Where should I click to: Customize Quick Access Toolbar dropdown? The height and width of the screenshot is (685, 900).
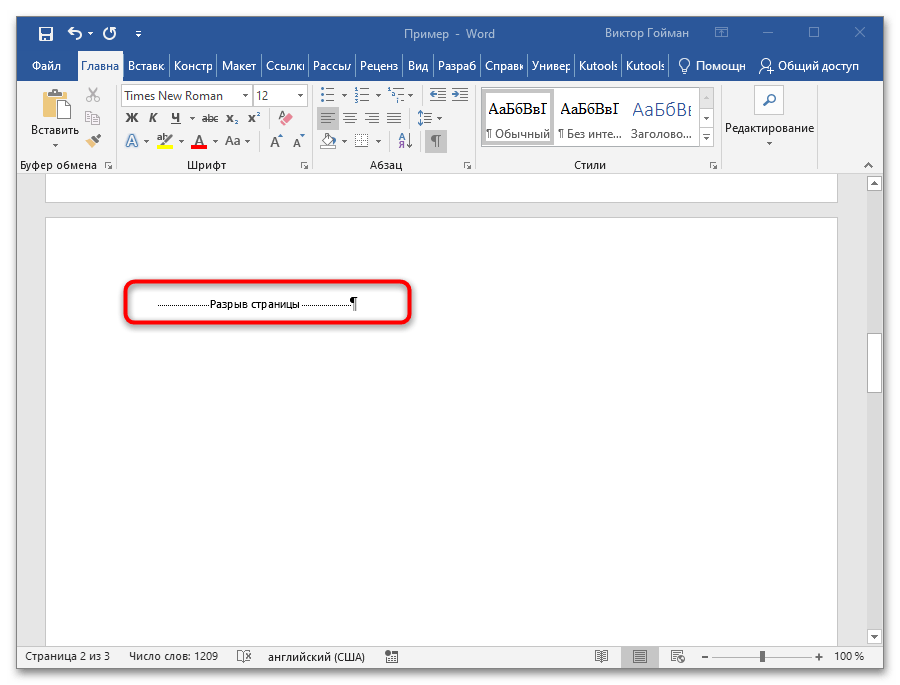[x=138, y=34]
